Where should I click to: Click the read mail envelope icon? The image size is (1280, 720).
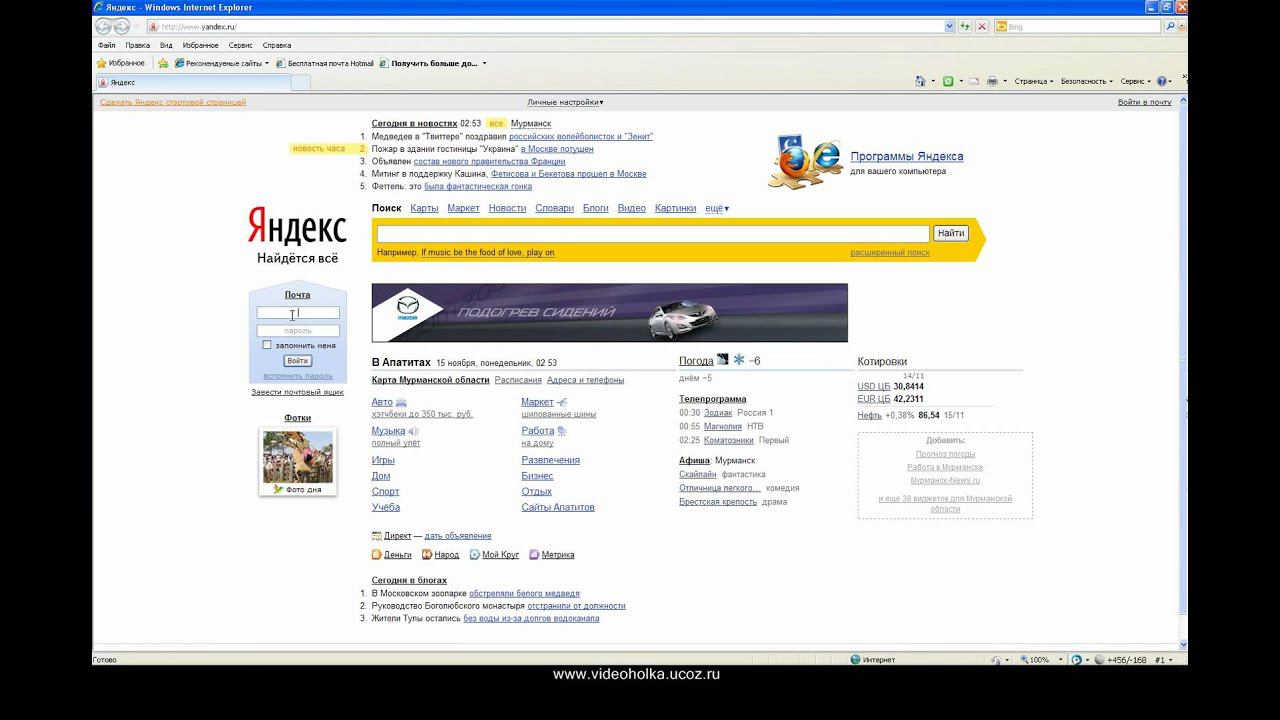(973, 81)
